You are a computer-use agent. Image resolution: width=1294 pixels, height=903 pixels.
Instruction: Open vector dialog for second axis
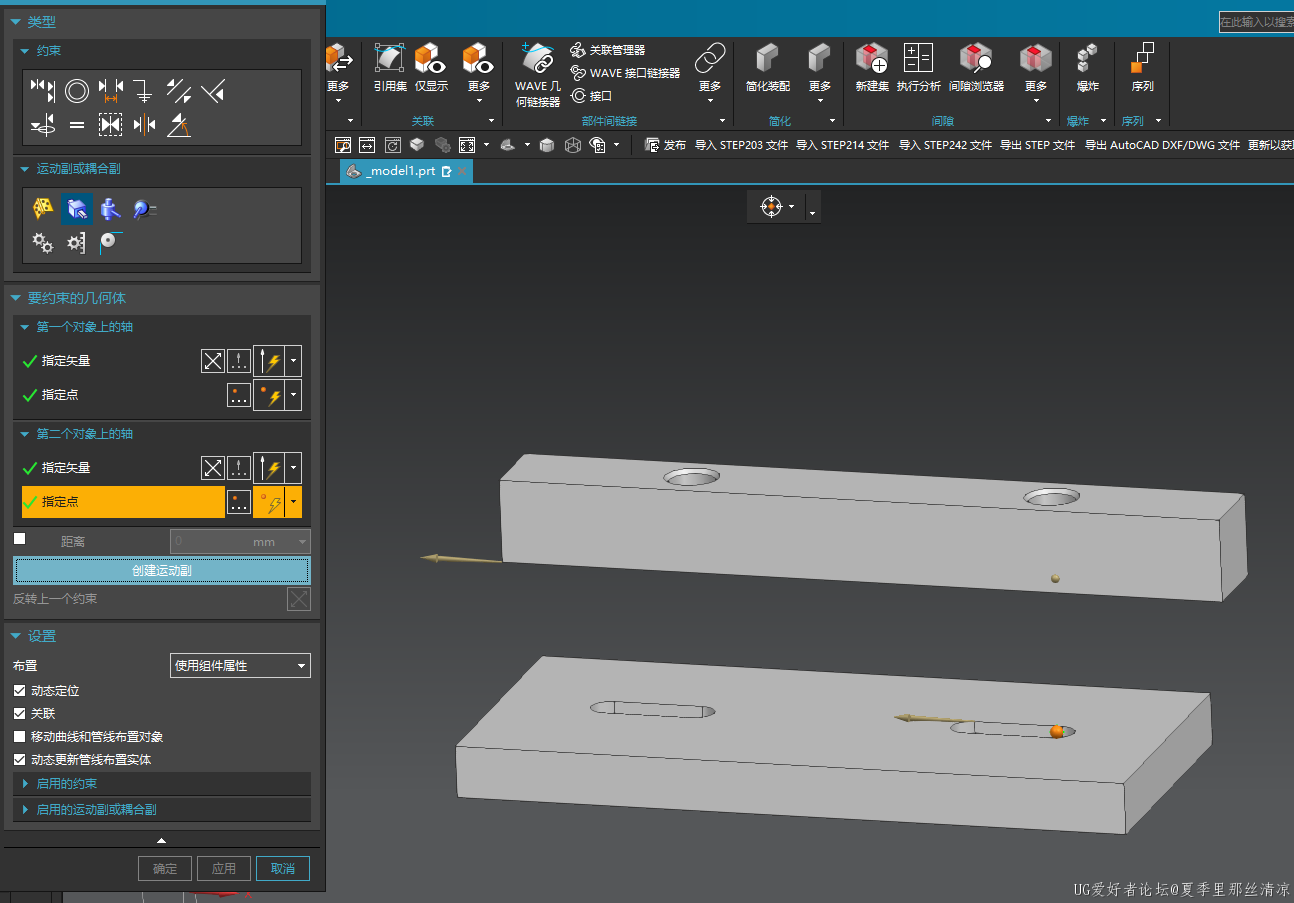tap(239, 468)
